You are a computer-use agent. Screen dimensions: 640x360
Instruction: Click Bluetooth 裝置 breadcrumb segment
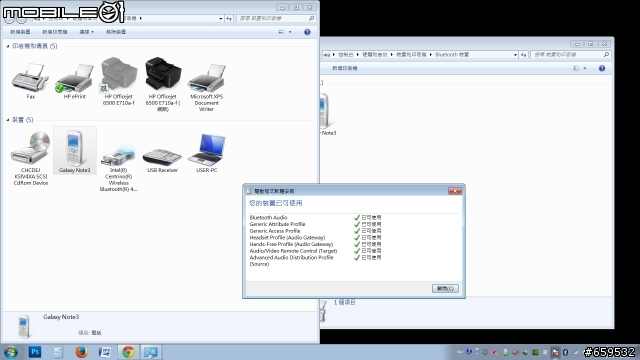pos(452,55)
